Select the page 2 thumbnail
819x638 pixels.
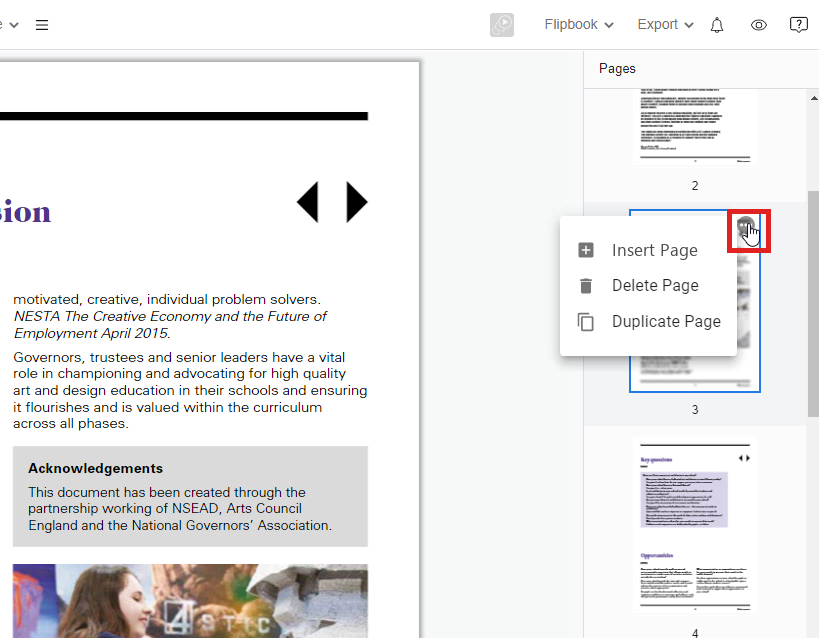coord(695,126)
